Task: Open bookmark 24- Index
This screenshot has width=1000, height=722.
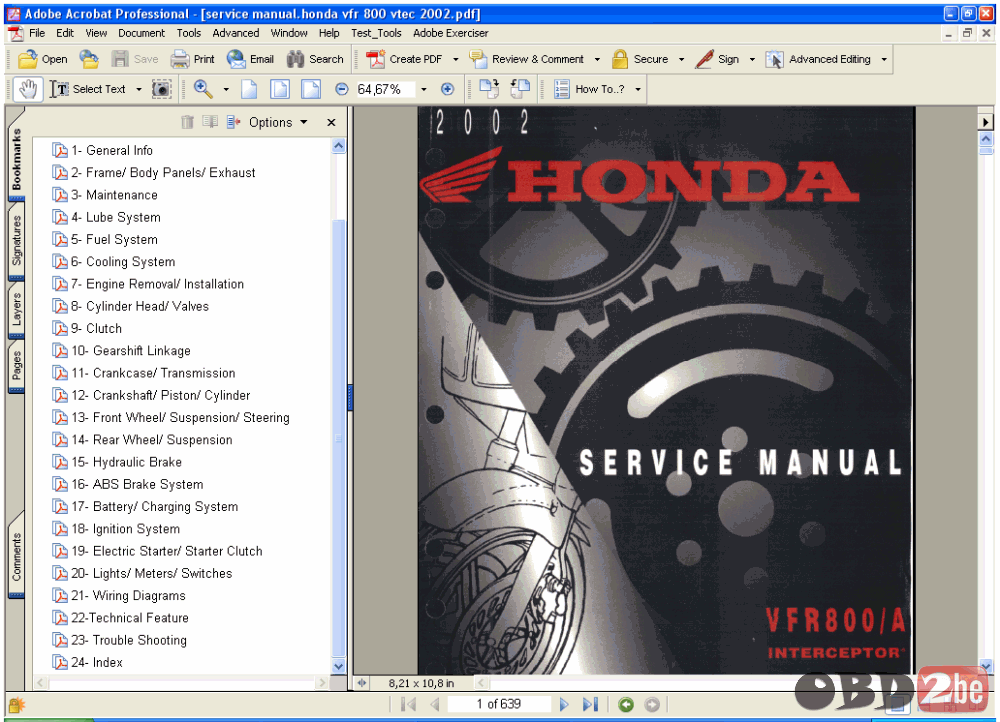Action: 96,662
